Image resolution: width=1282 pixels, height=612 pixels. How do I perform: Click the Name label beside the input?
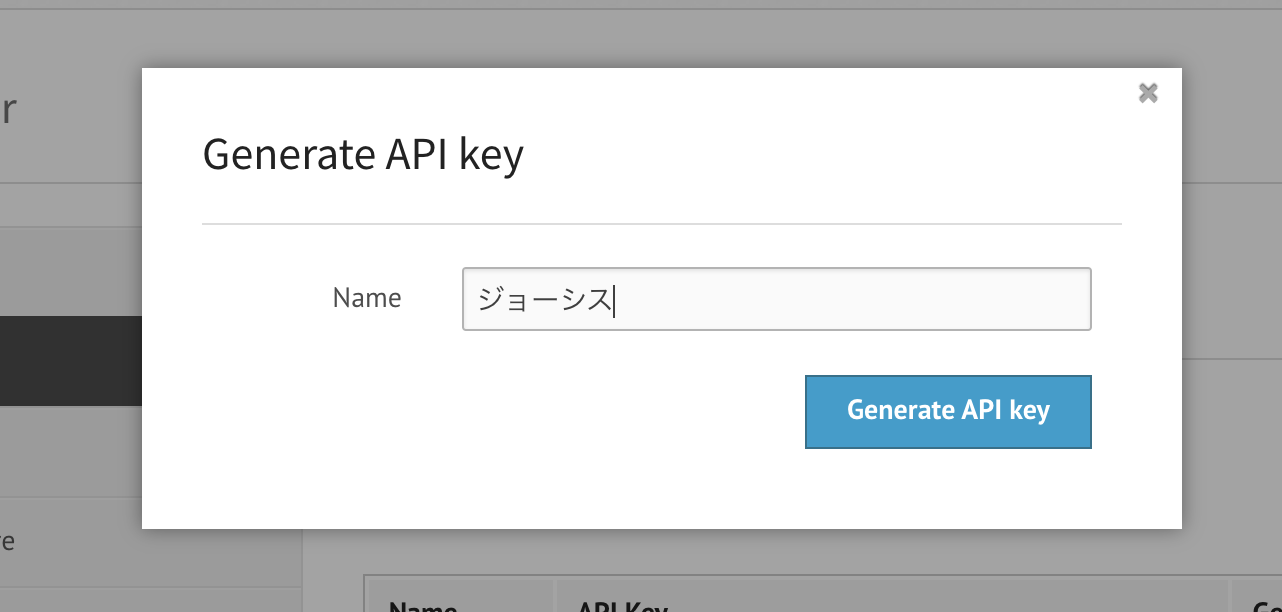point(367,298)
